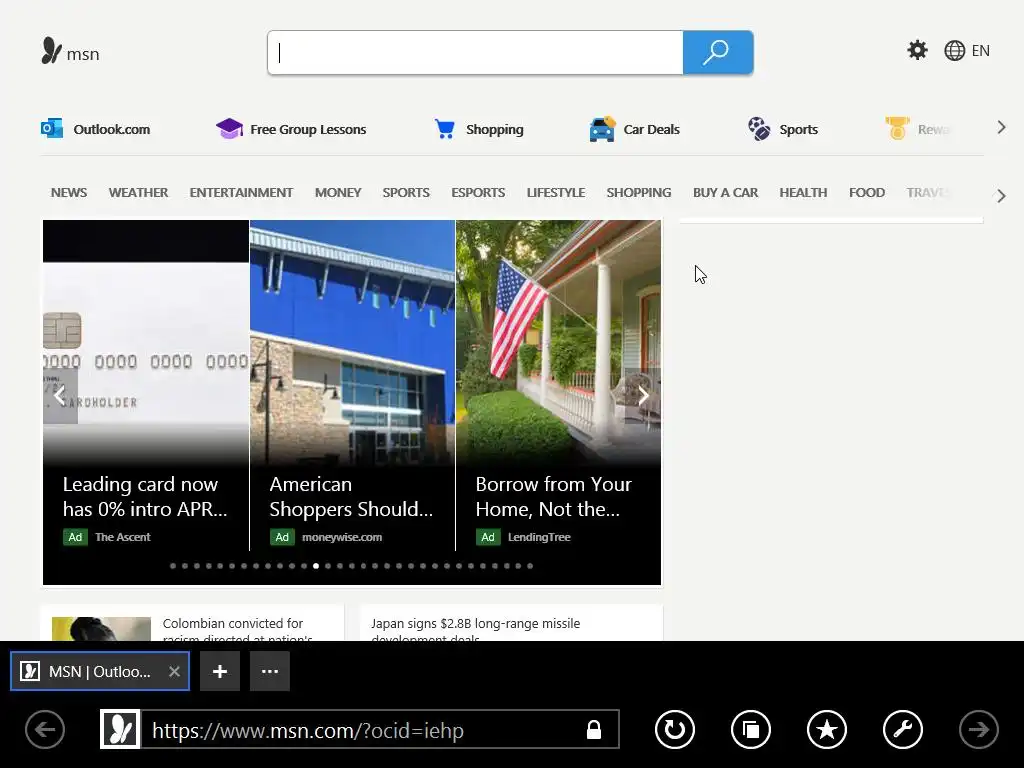Show next carousel slide

click(643, 396)
